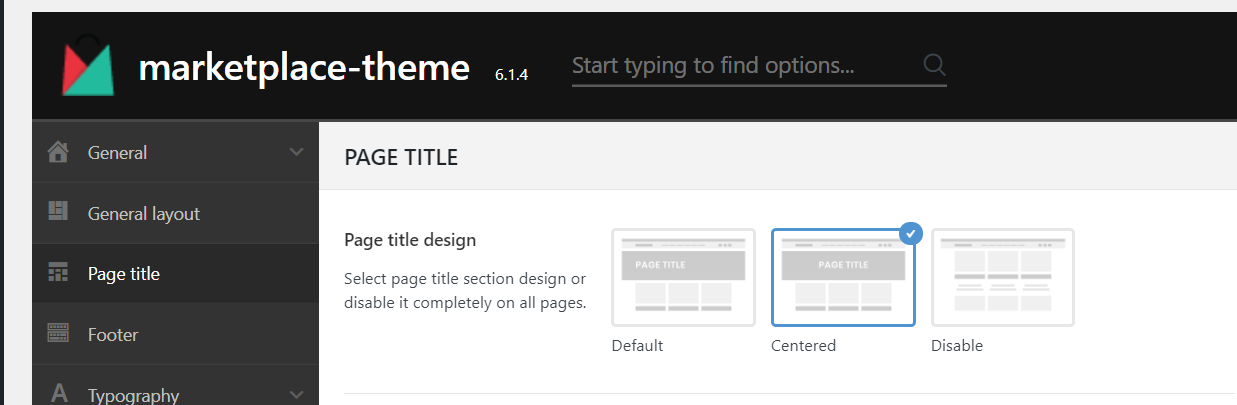Select the Centered page title design
The width and height of the screenshot is (1237, 405).
tap(843, 277)
